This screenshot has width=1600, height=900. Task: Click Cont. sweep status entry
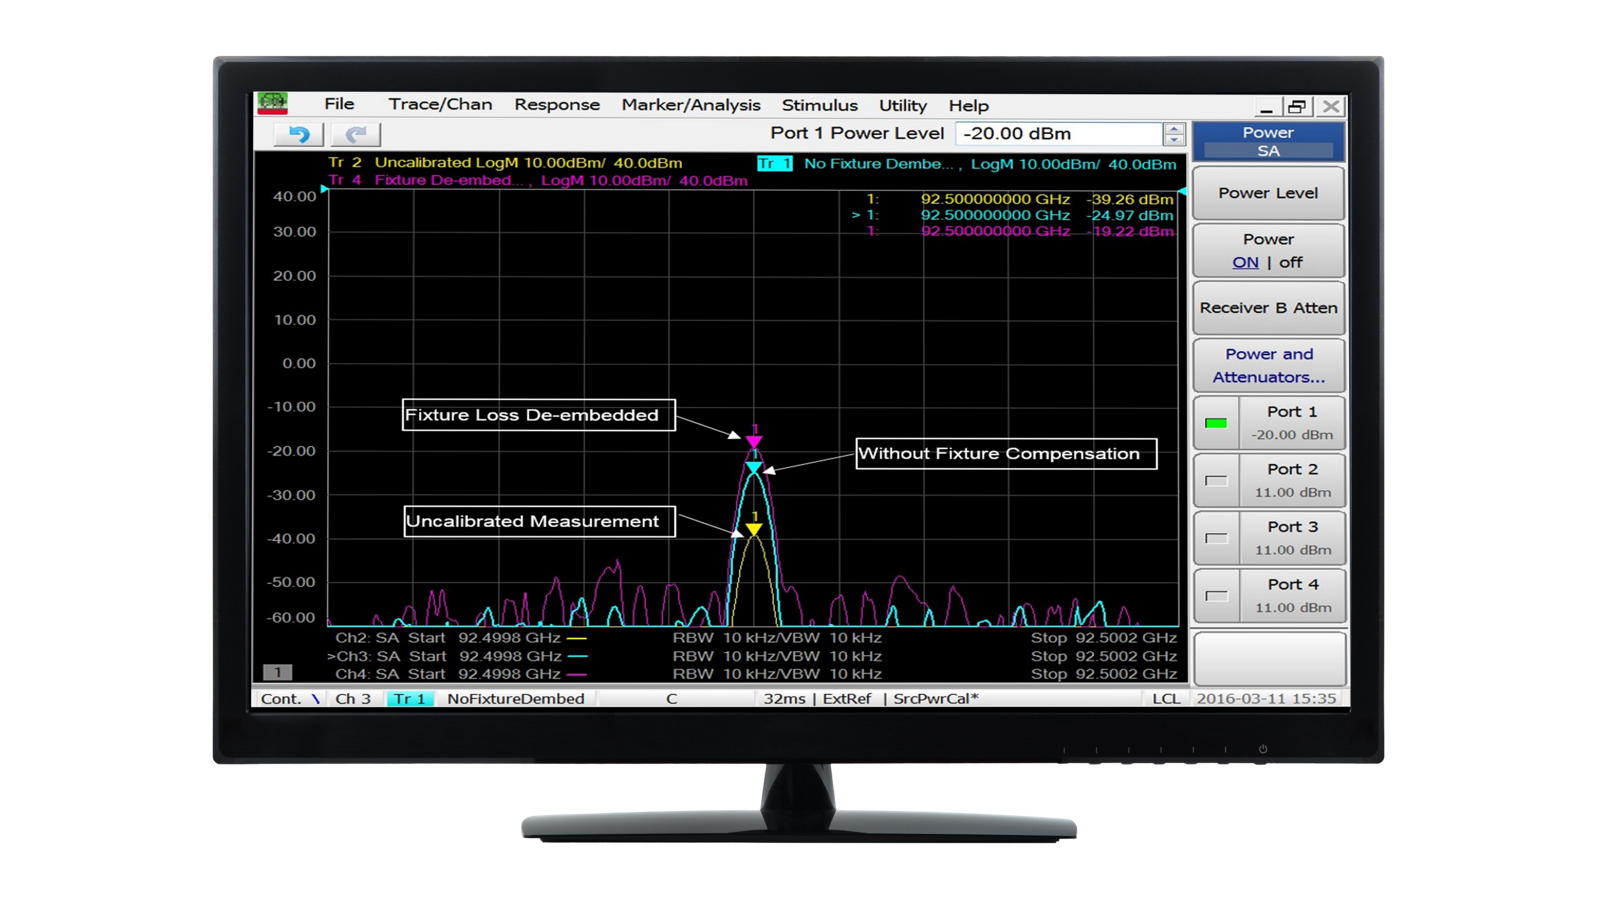click(281, 699)
